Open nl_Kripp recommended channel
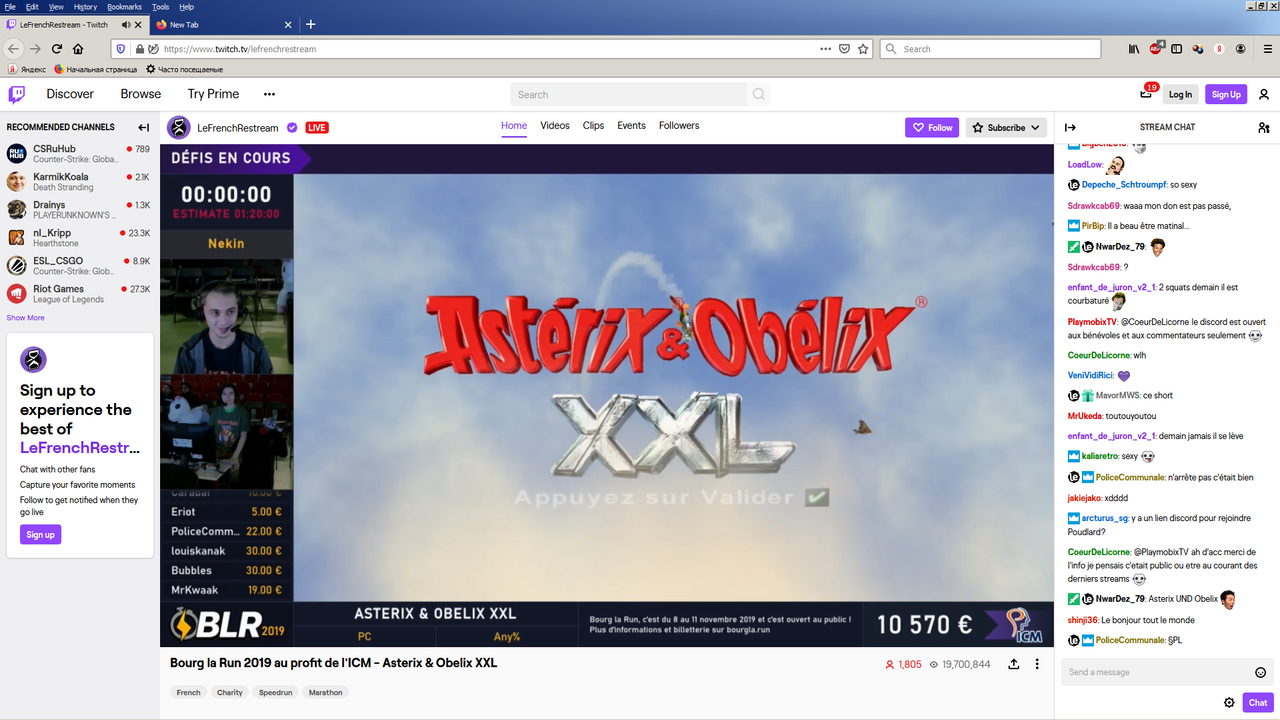 (x=80, y=238)
